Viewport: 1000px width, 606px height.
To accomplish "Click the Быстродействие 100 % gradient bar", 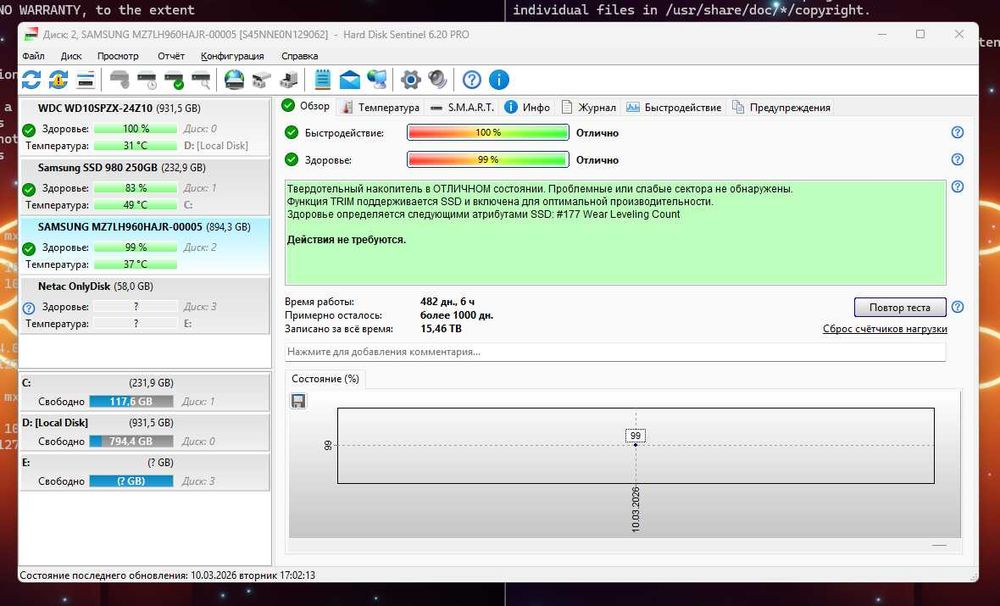I will tap(488, 133).
